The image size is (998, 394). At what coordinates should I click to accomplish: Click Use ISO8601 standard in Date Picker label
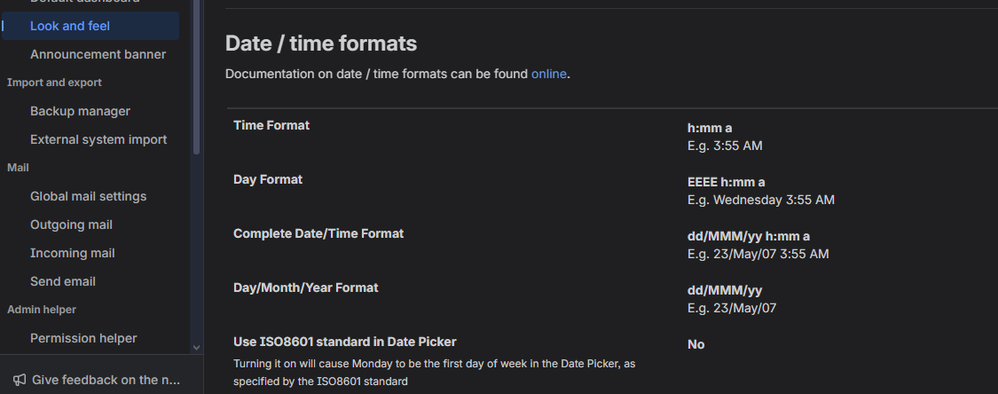coord(344,342)
